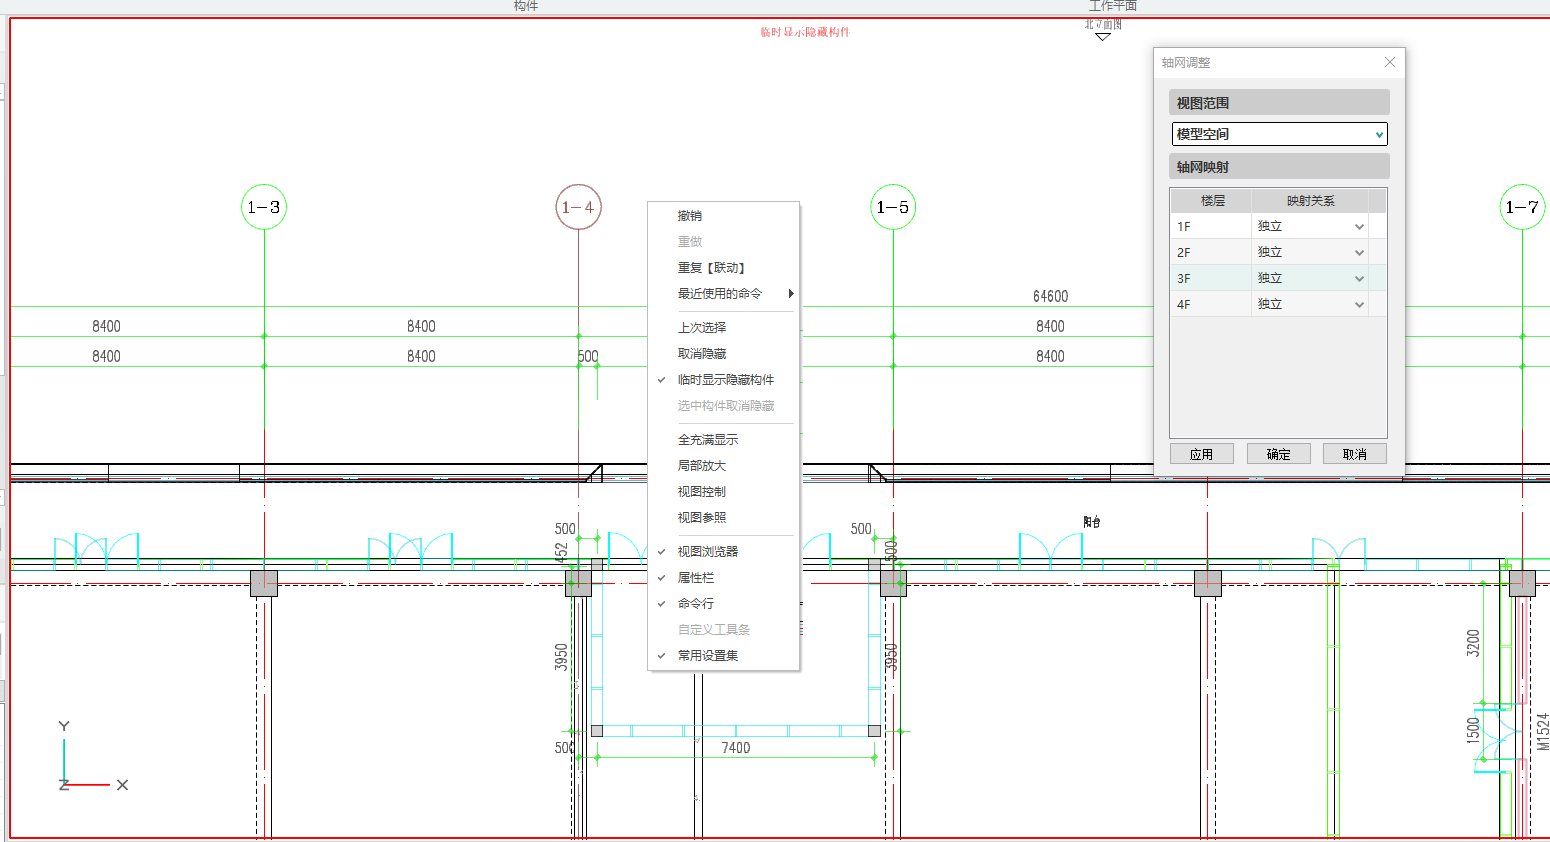Select the 1-7 axis bubble marker

[1521, 207]
